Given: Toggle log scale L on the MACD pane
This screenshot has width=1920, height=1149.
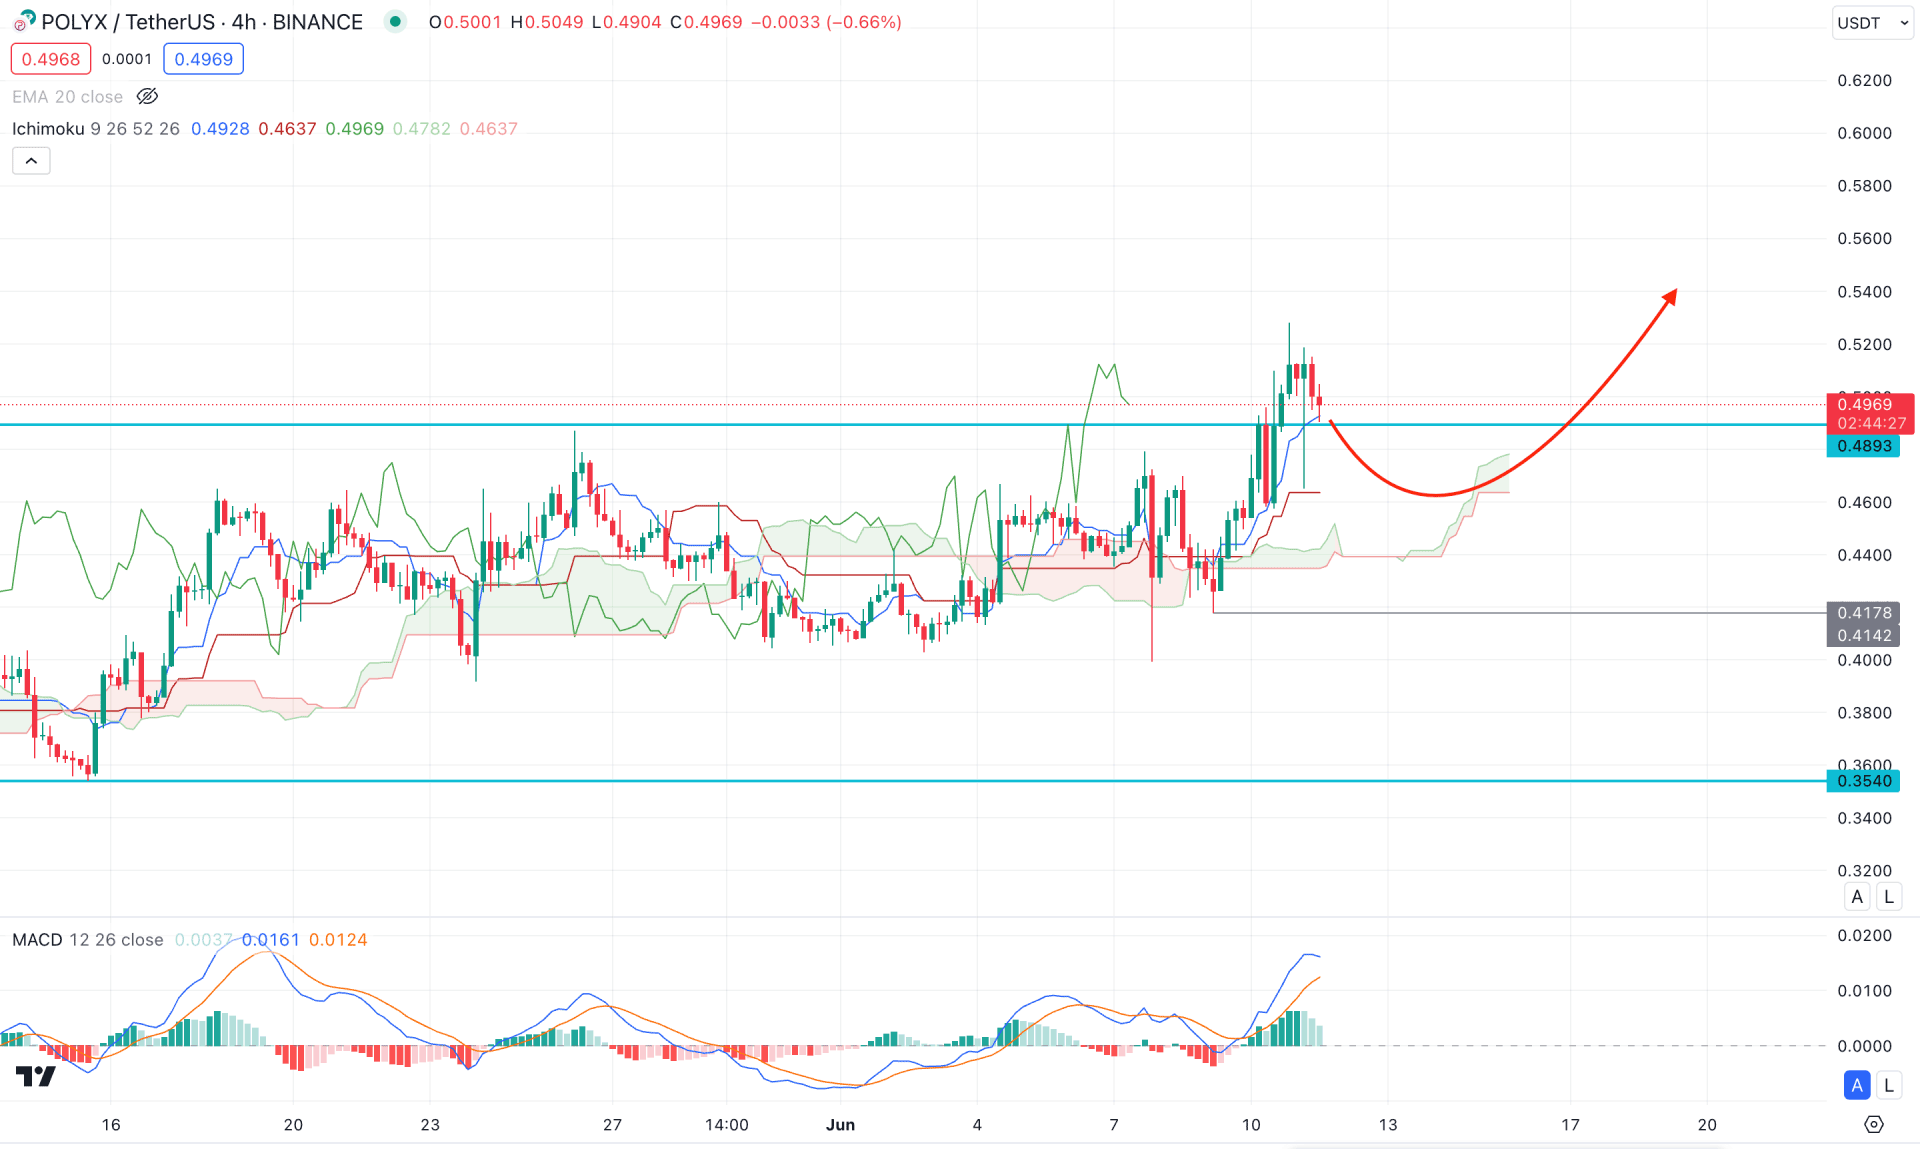Looking at the screenshot, I should (x=1888, y=1085).
